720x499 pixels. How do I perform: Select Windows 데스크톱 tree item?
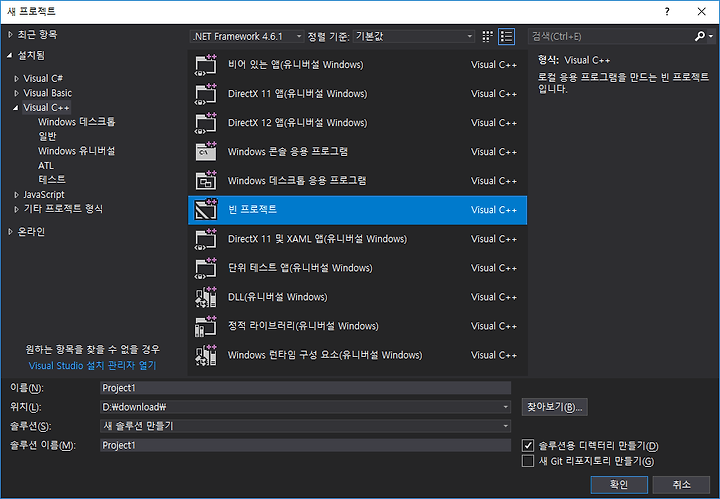point(76,122)
